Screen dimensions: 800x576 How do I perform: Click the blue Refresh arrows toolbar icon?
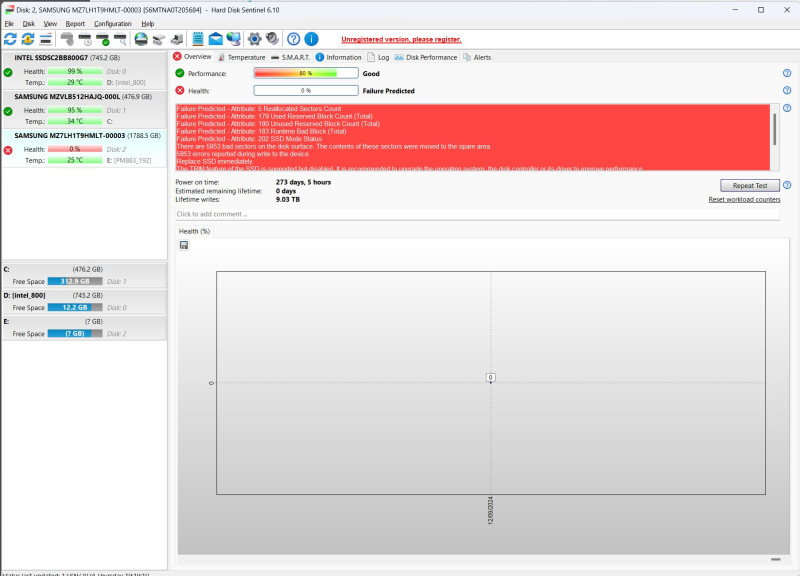pos(10,39)
